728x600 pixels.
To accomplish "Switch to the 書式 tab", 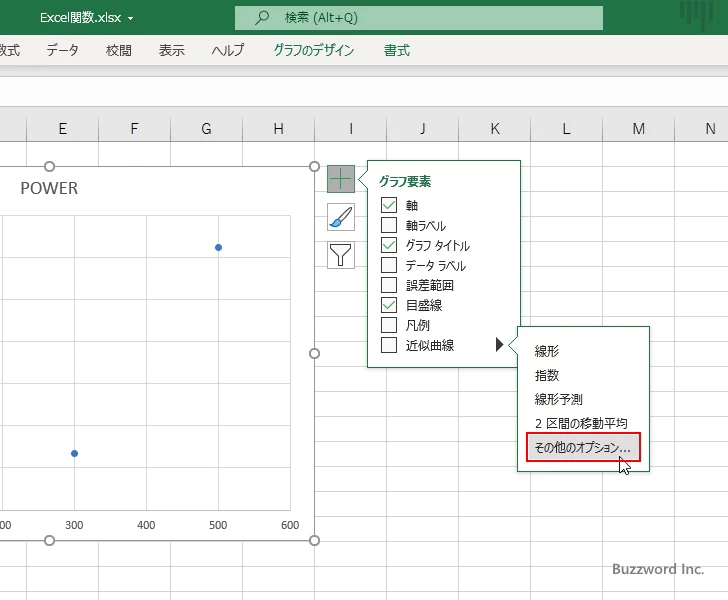I will [396, 50].
